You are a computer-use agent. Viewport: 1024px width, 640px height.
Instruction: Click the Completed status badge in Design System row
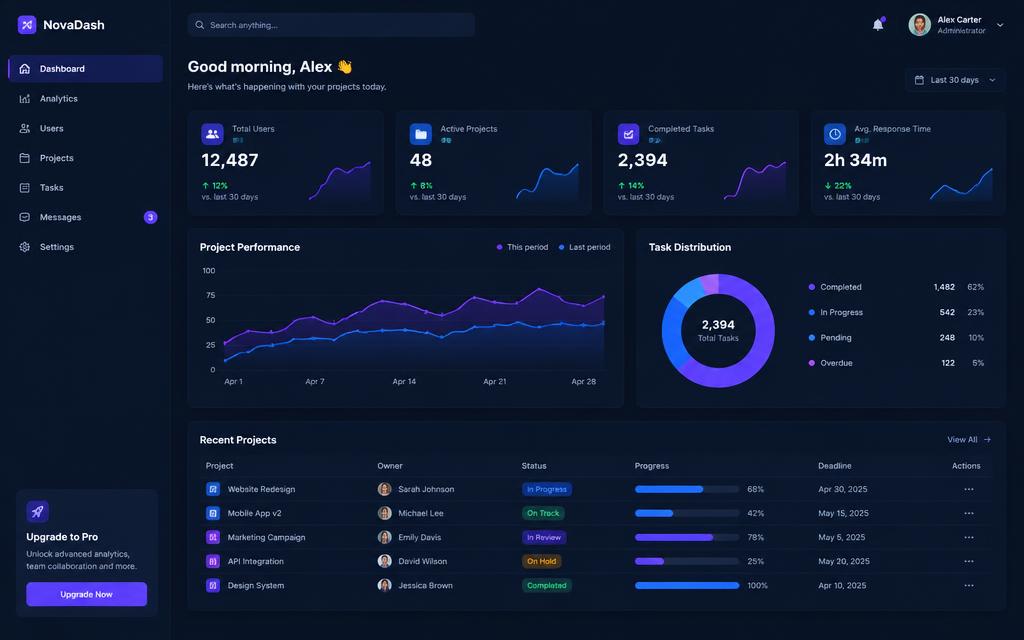(547, 585)
